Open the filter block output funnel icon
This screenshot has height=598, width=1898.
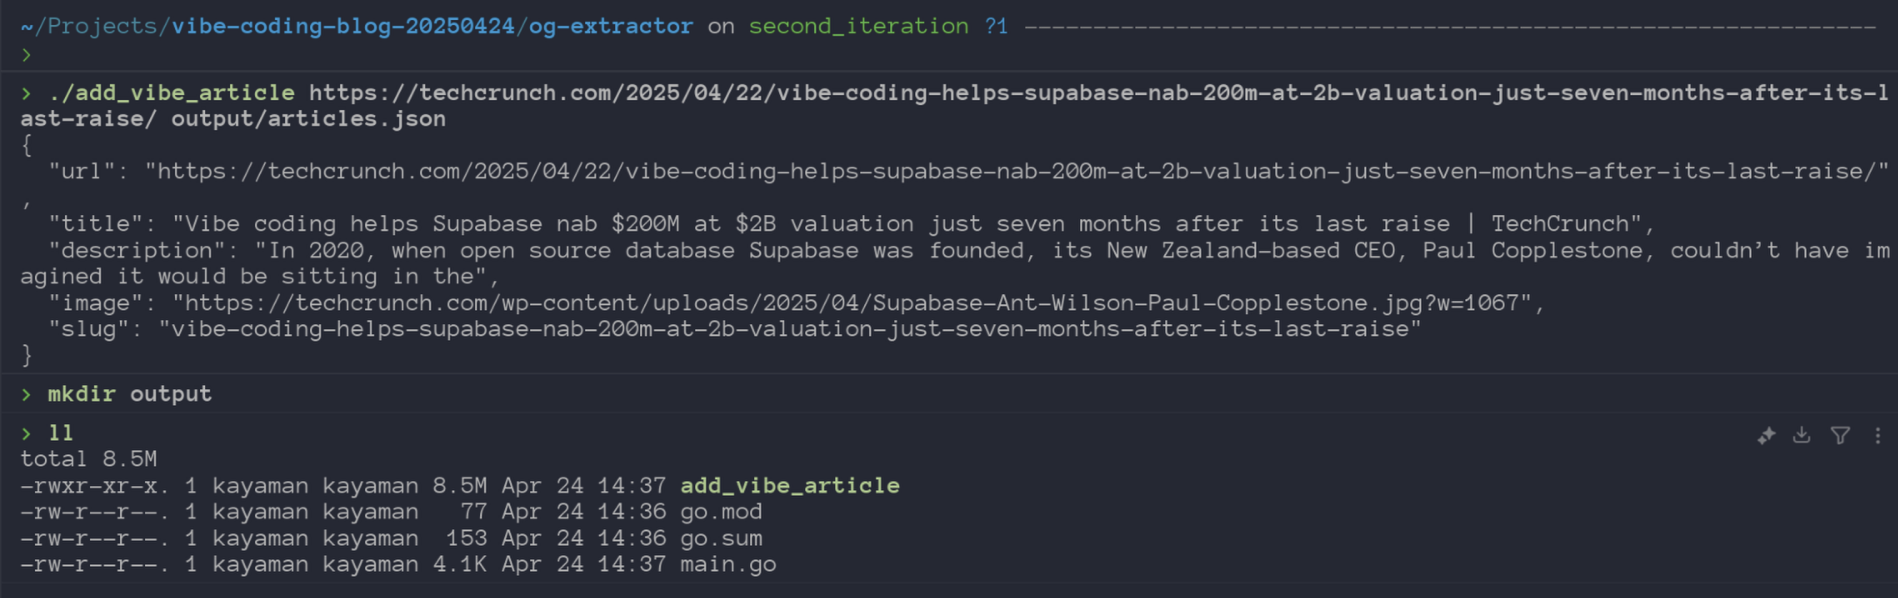click(x=1840, y=435)
